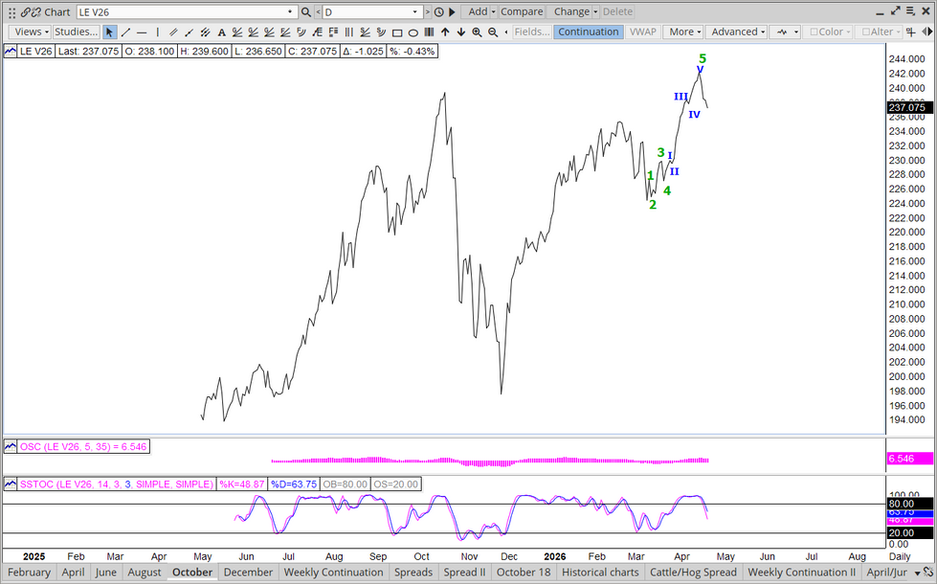Toggle the Continuation button
Image resolution: width=937 pixels, height=584 pixels.
click(x=589, y=32)
